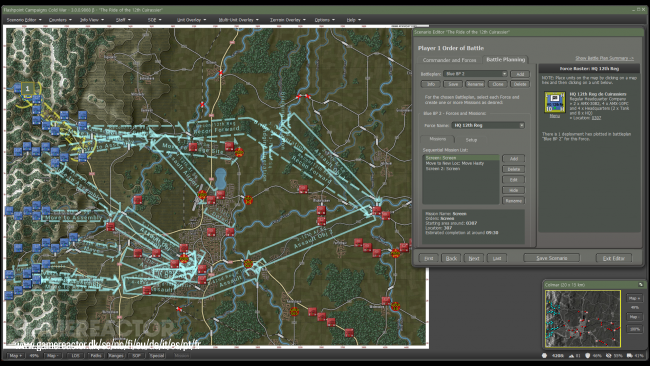The height and width of the screenshot is (366, 650).
Task: Click the battleplan Save button
Action: [453, 84]
